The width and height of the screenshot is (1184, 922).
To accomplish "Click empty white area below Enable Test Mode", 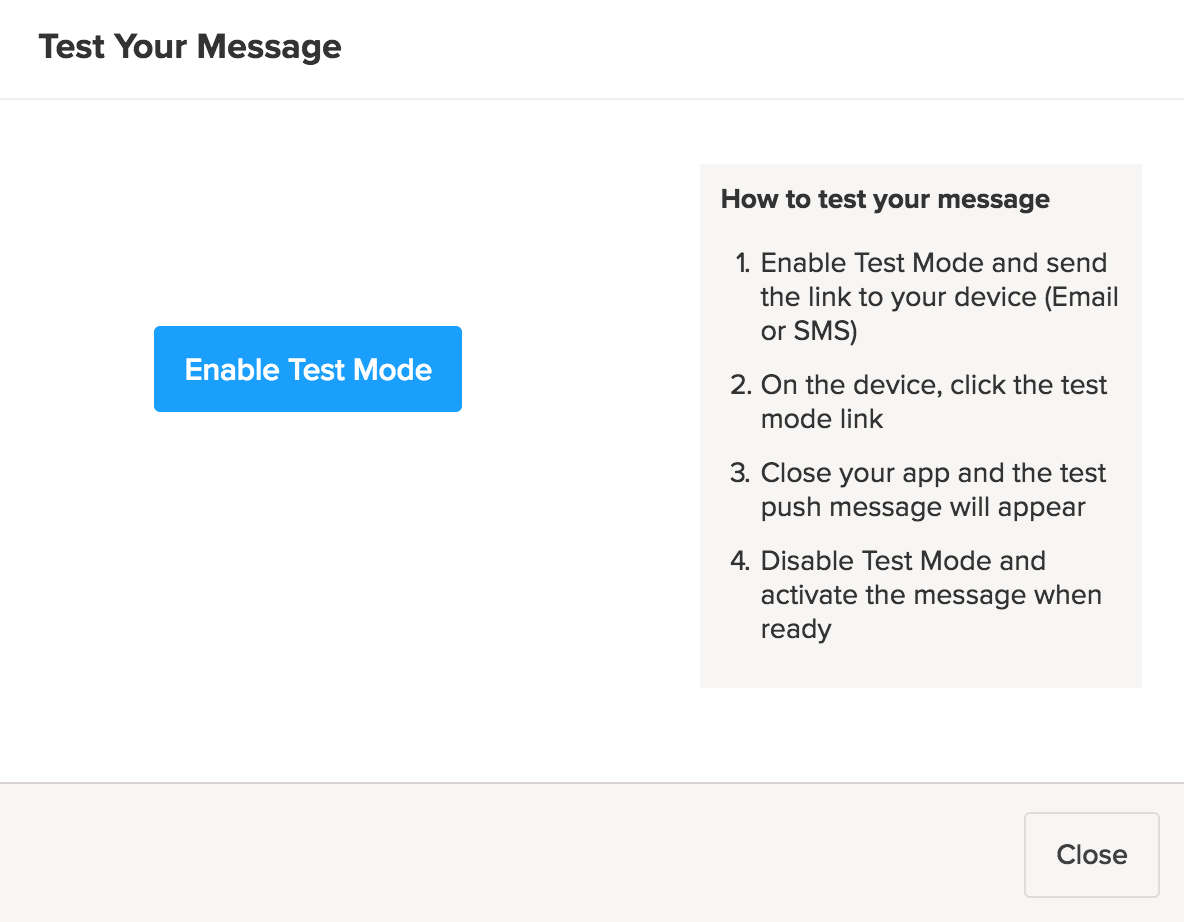I will [x=308, y=560].
